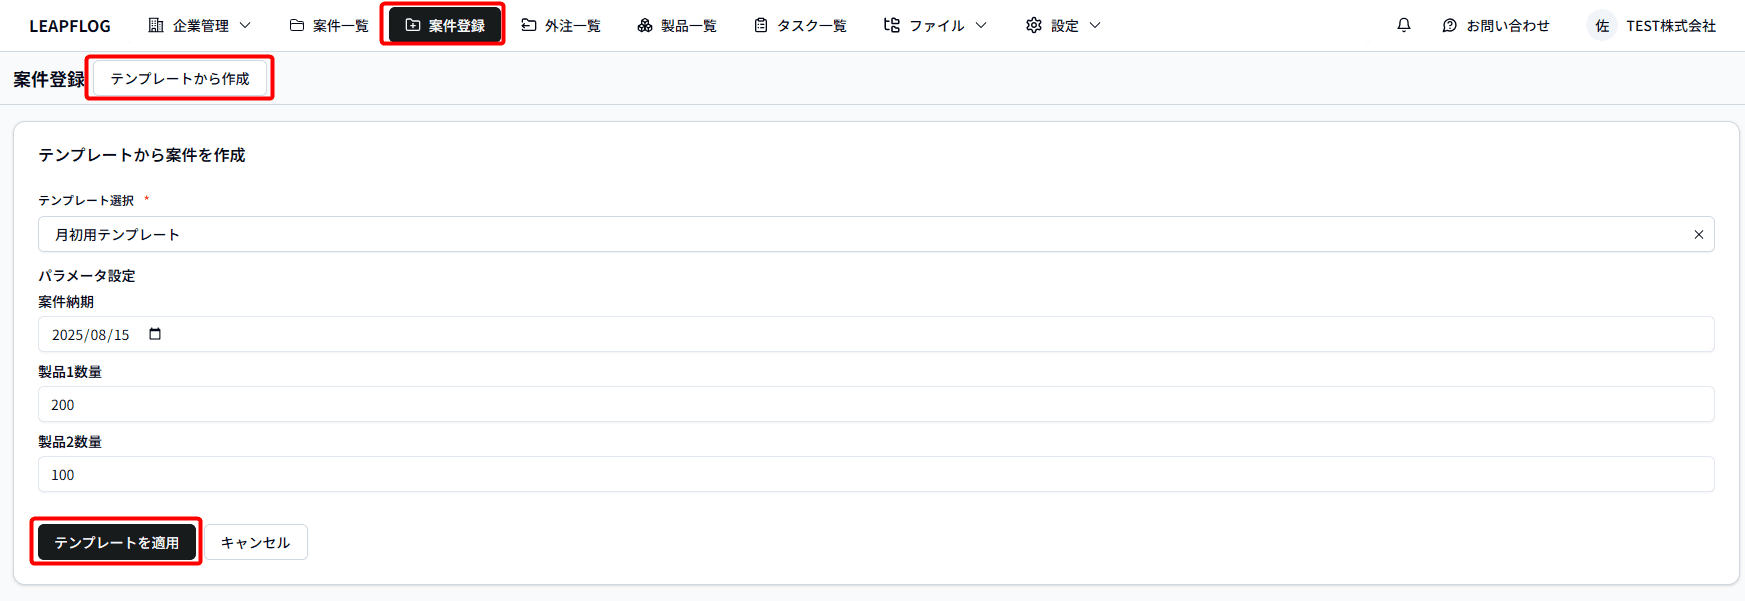Click the settings gear icon
Image resolution: width=1745 pixels, height=601 pixels.
pyautogui.click(x=1034, y=25)
